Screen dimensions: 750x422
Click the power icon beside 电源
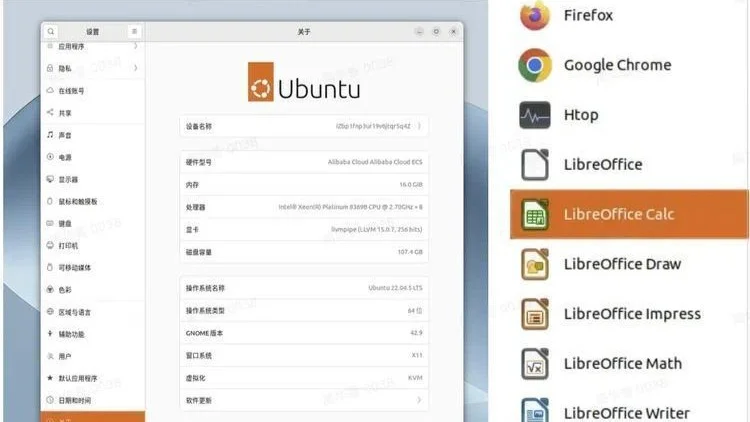(x=50, y=157)
